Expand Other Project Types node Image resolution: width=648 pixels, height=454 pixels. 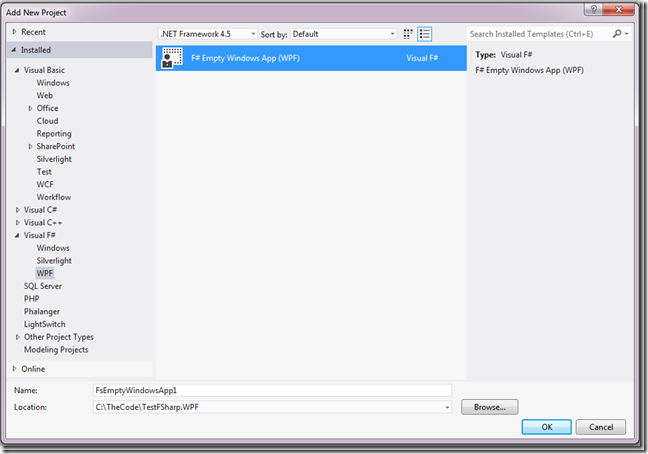(17, 337)
